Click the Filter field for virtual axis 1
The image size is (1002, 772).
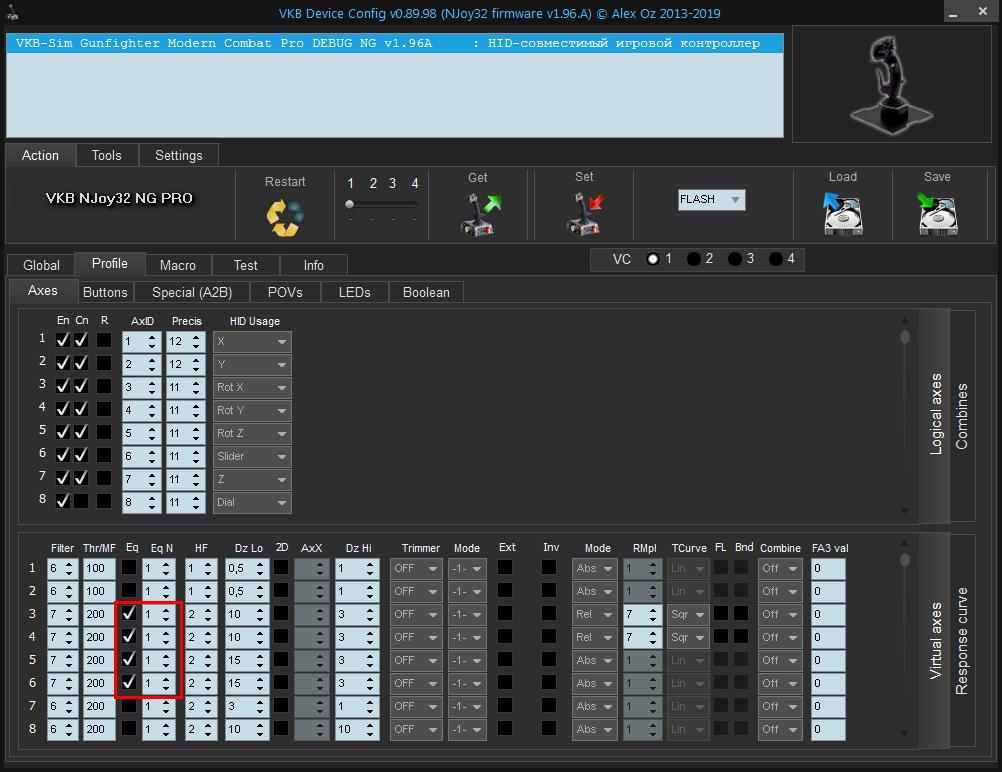coord(63,569)
